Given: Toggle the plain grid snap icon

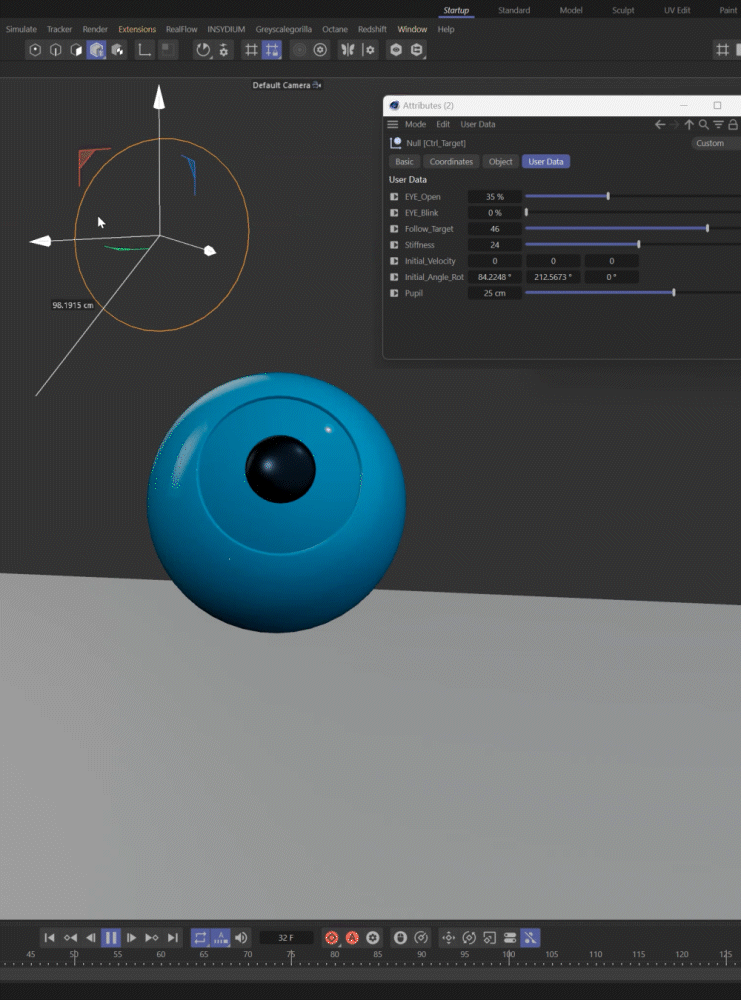Looking at the screenshot, I should (x=251, y=50).
